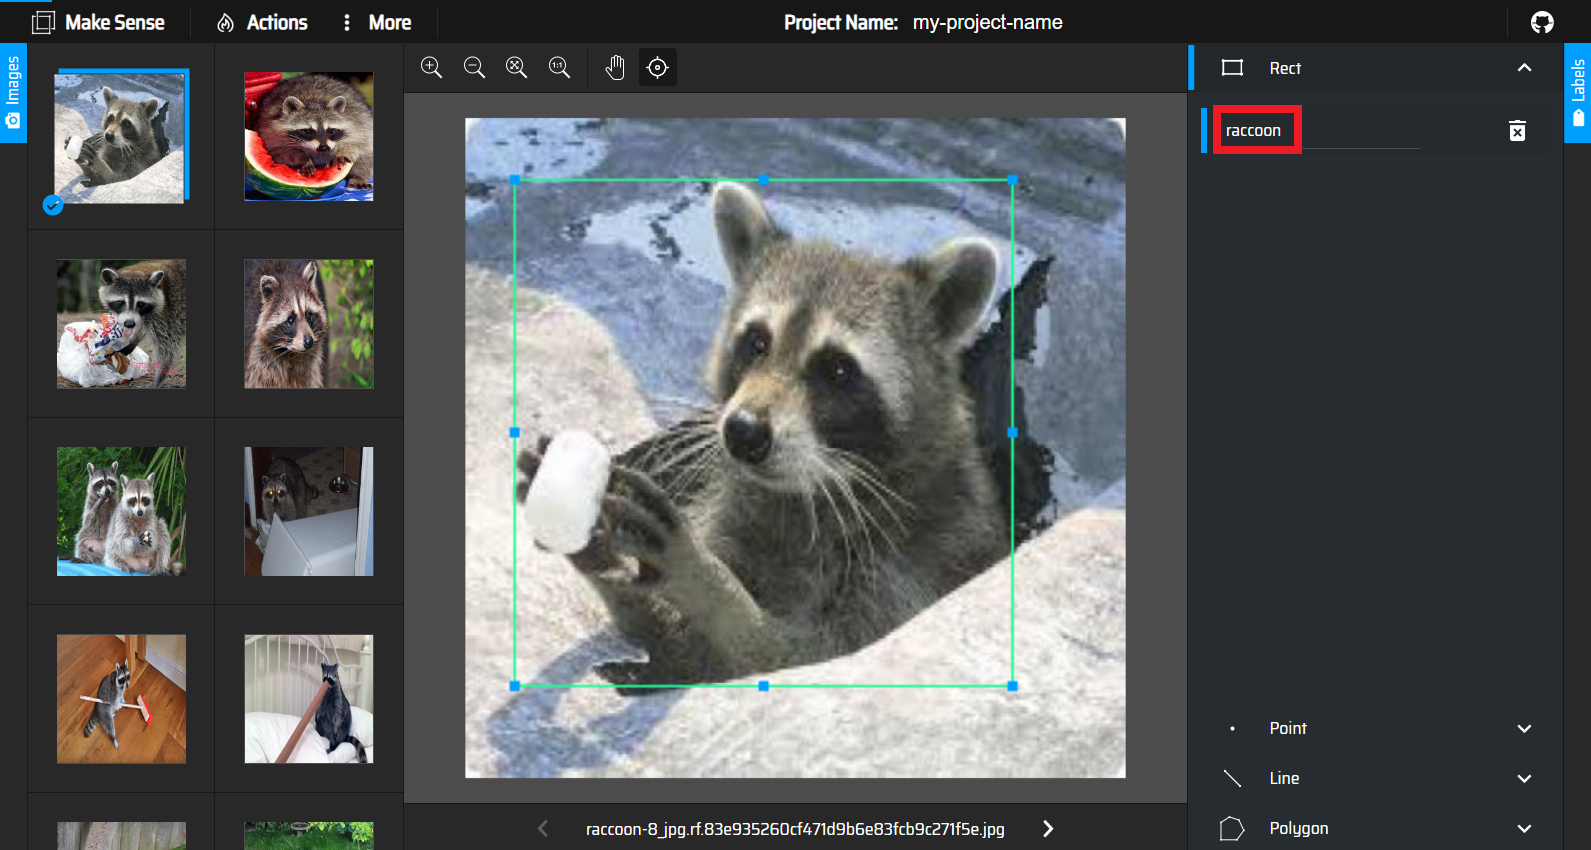Expand the Point labels section
The width and height of the screenshot is (1591, 850).
(1524, 728)
